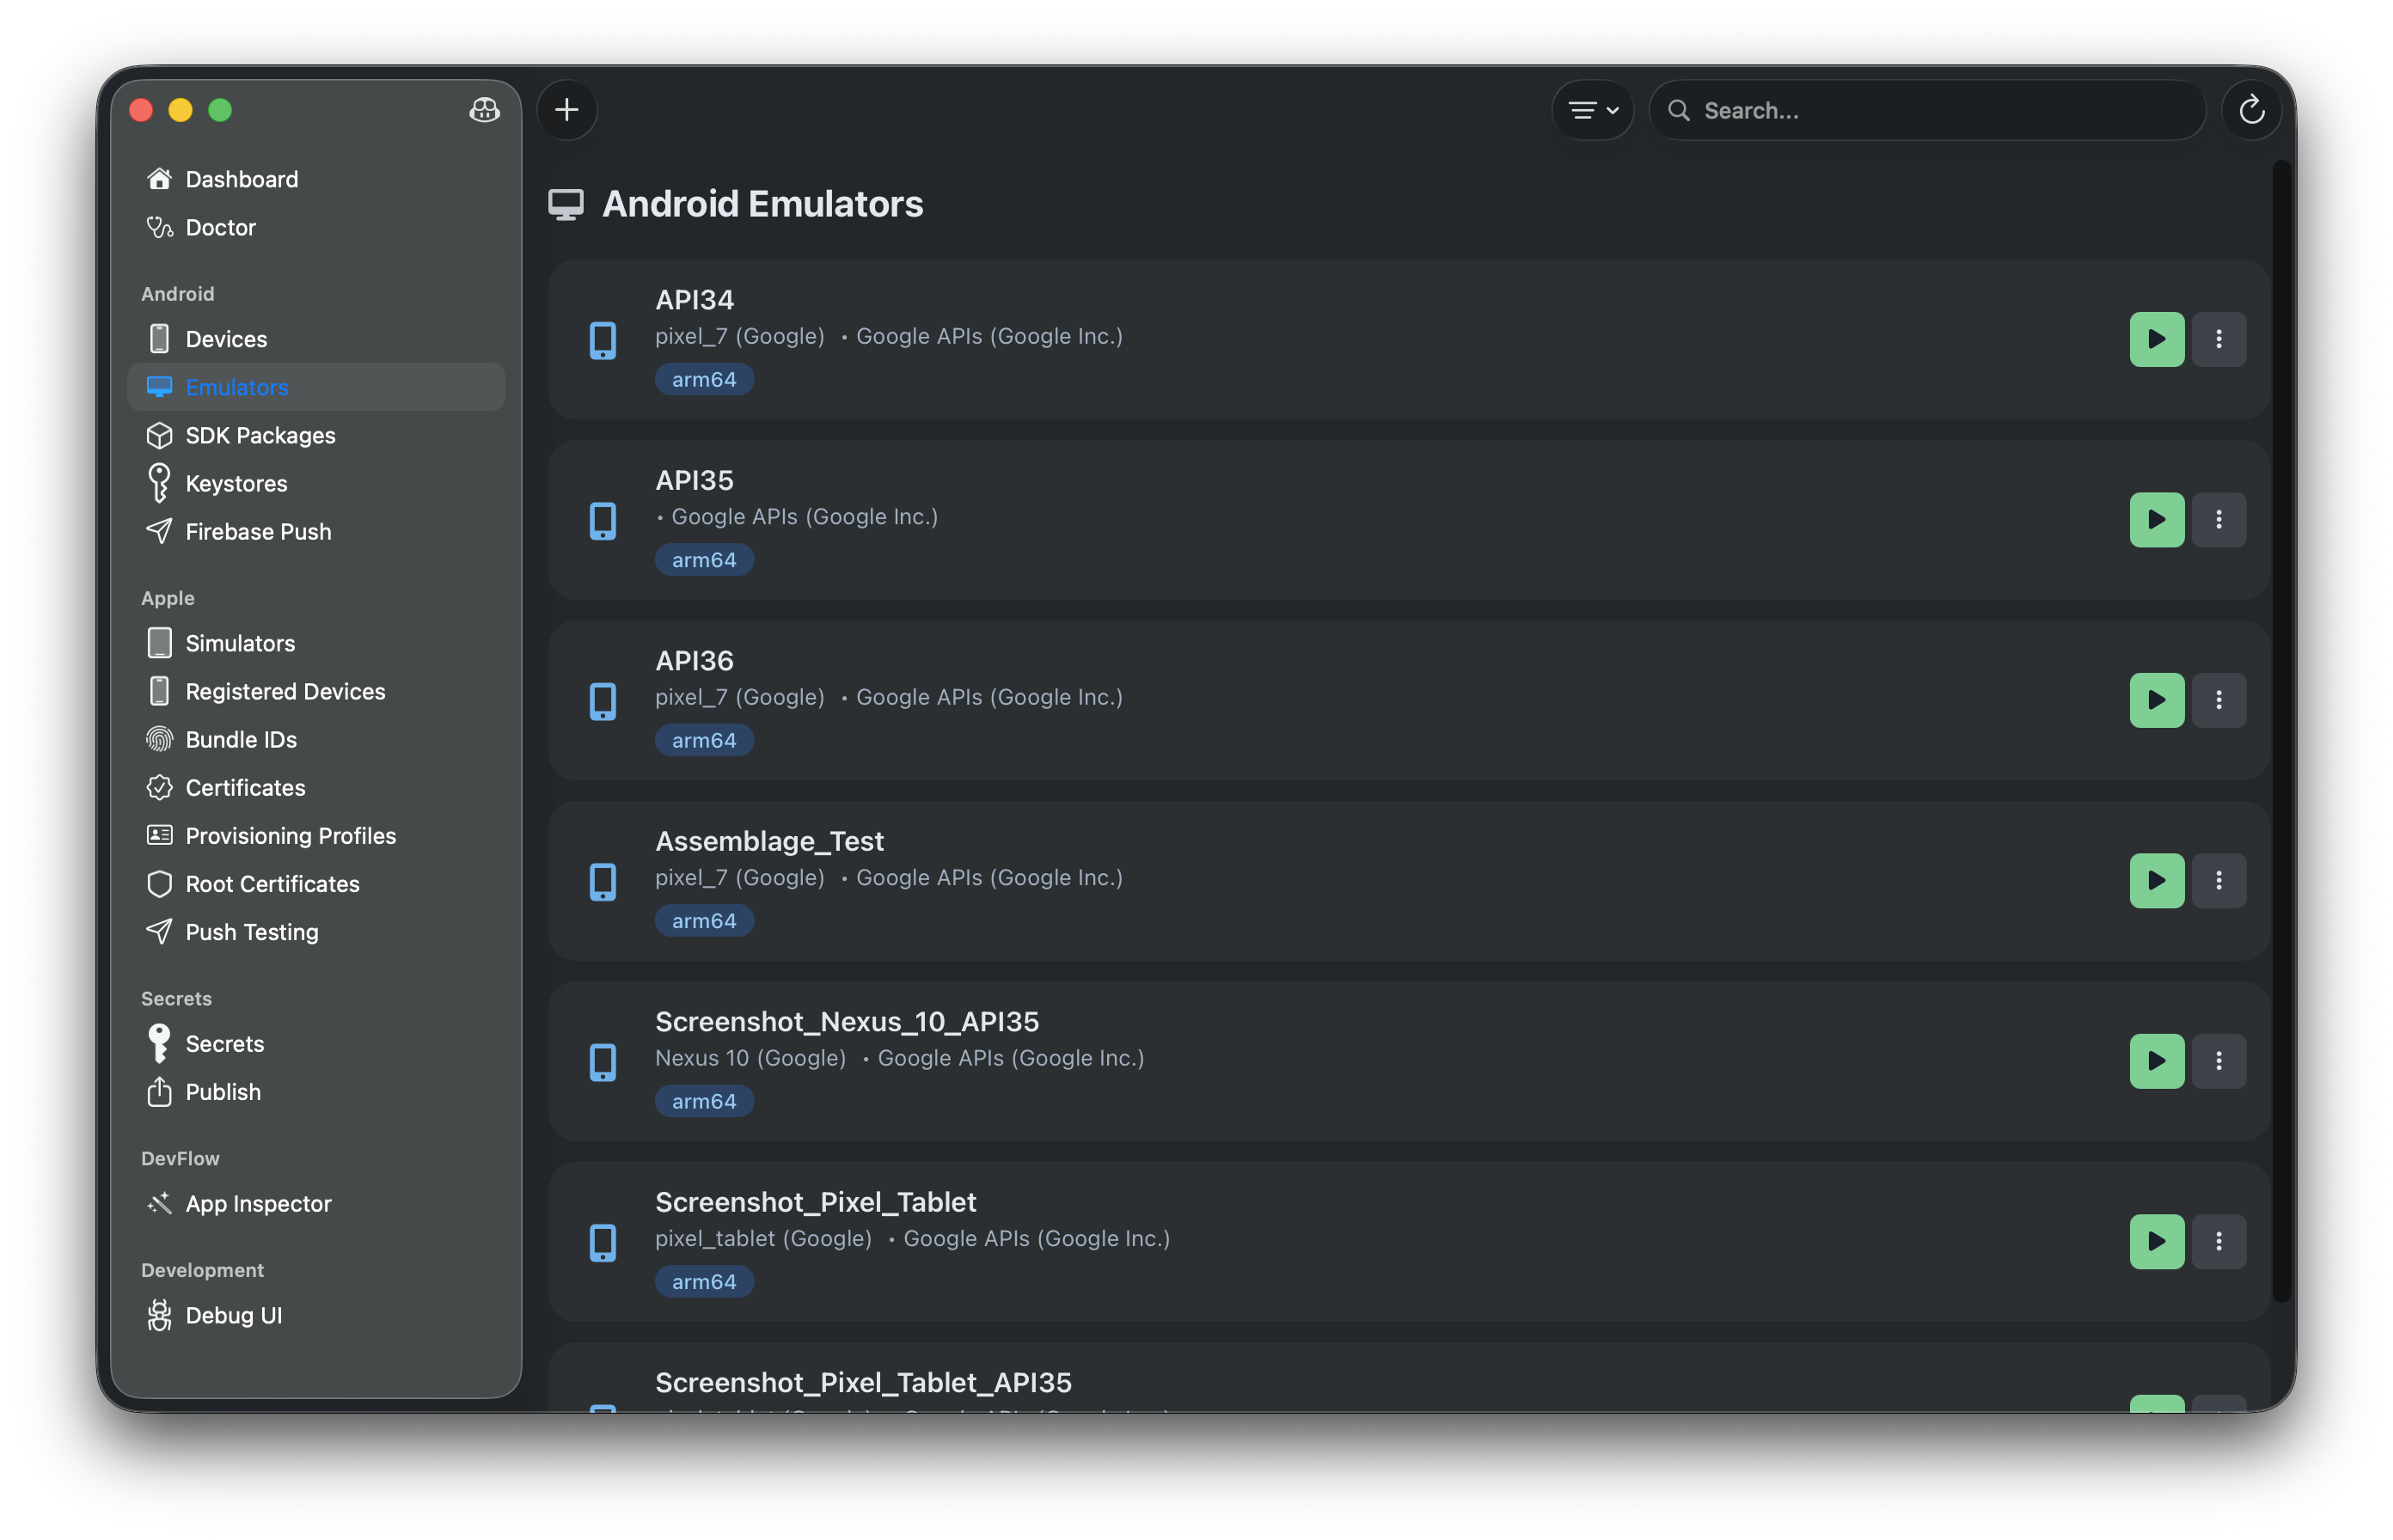The height and width of the screenshot is (1540, 2393).
Task: Open Firebase Push with the paper plane icon
Action: point(160,531)
